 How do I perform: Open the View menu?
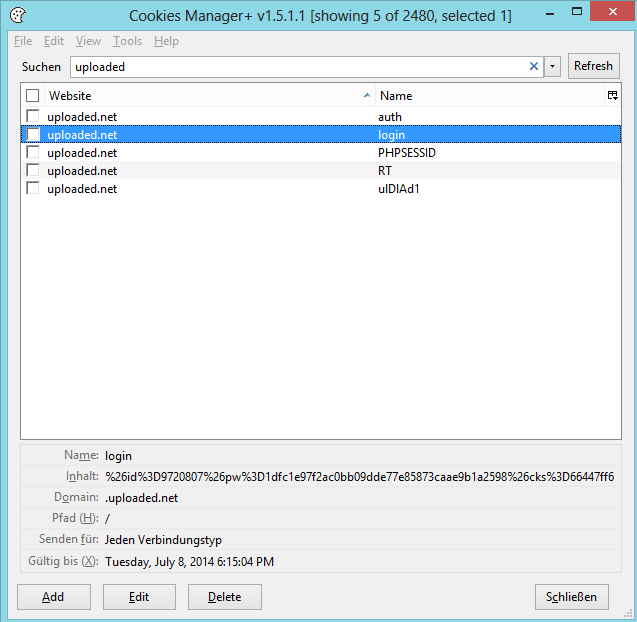tap(88, 41)
